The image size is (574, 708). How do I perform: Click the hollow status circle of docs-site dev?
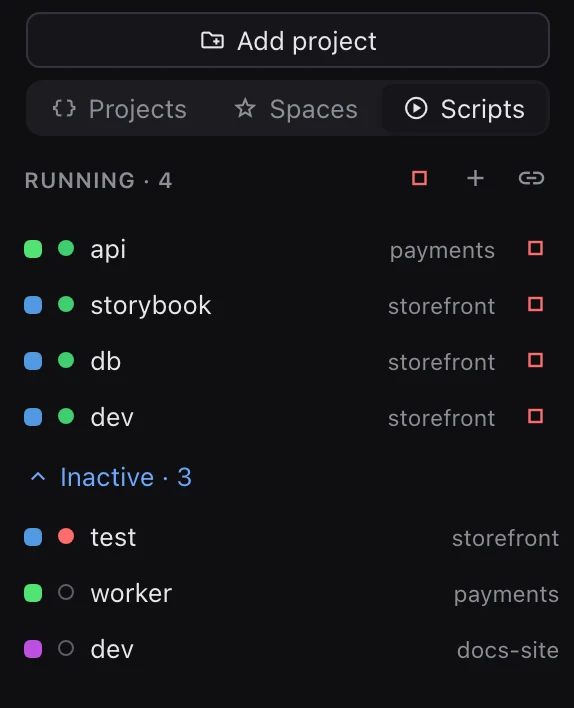[x=66, y=648]
